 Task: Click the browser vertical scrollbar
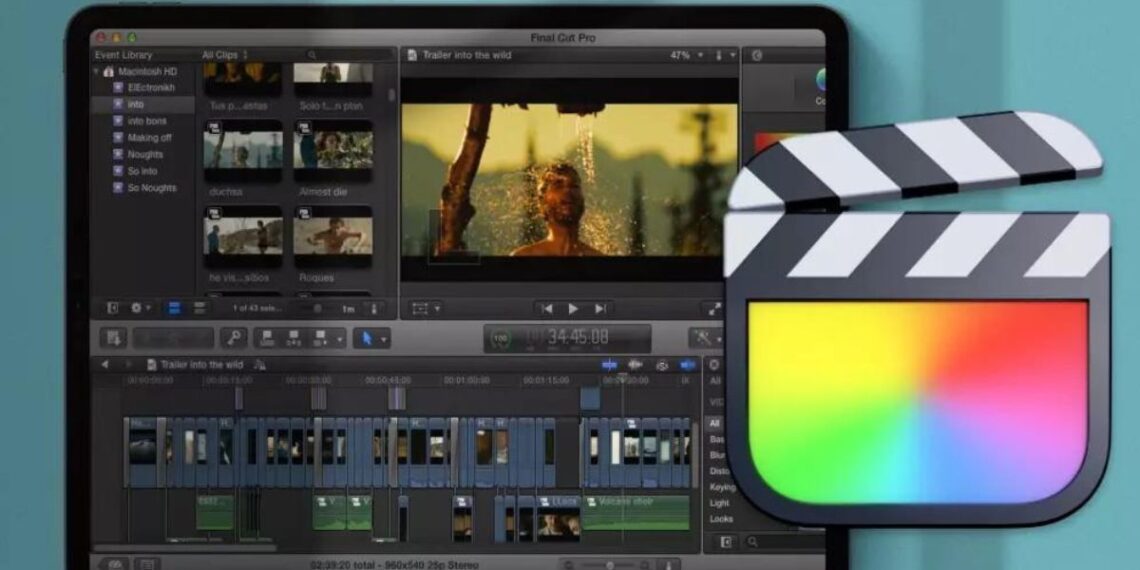click(x=391, y=95)
